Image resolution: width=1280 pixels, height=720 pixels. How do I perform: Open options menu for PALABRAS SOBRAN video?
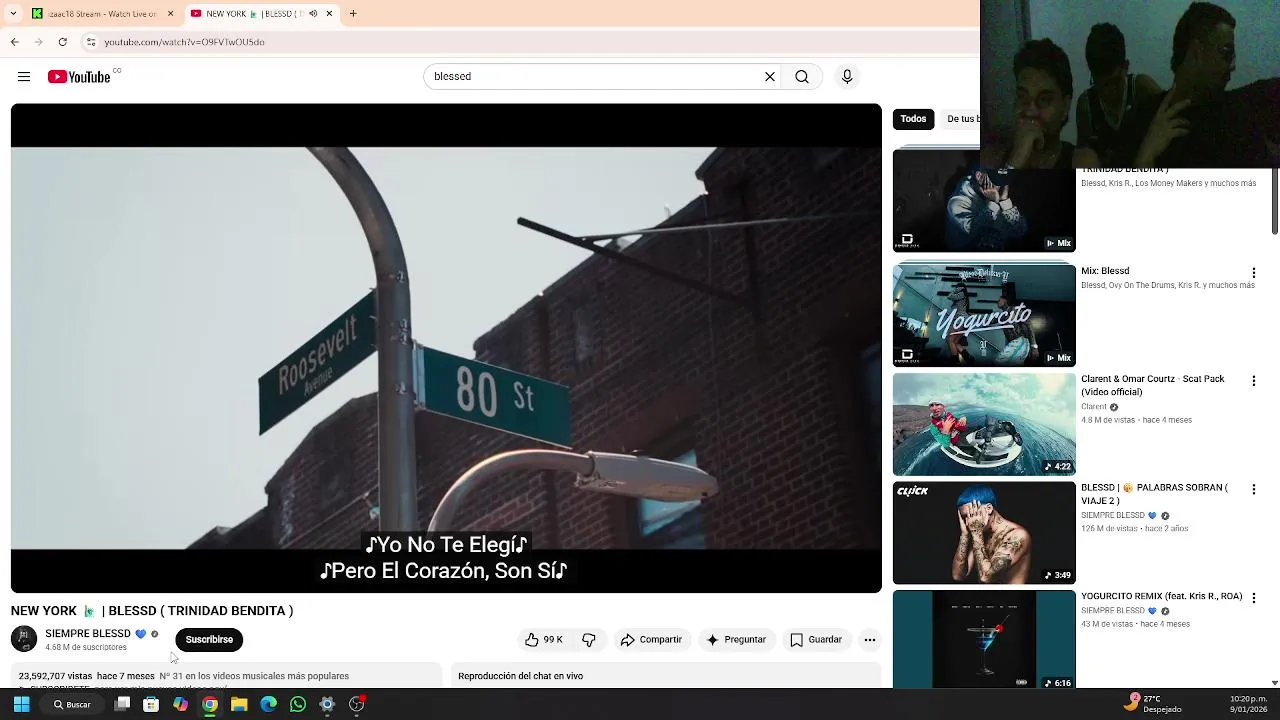(1253, 489)
